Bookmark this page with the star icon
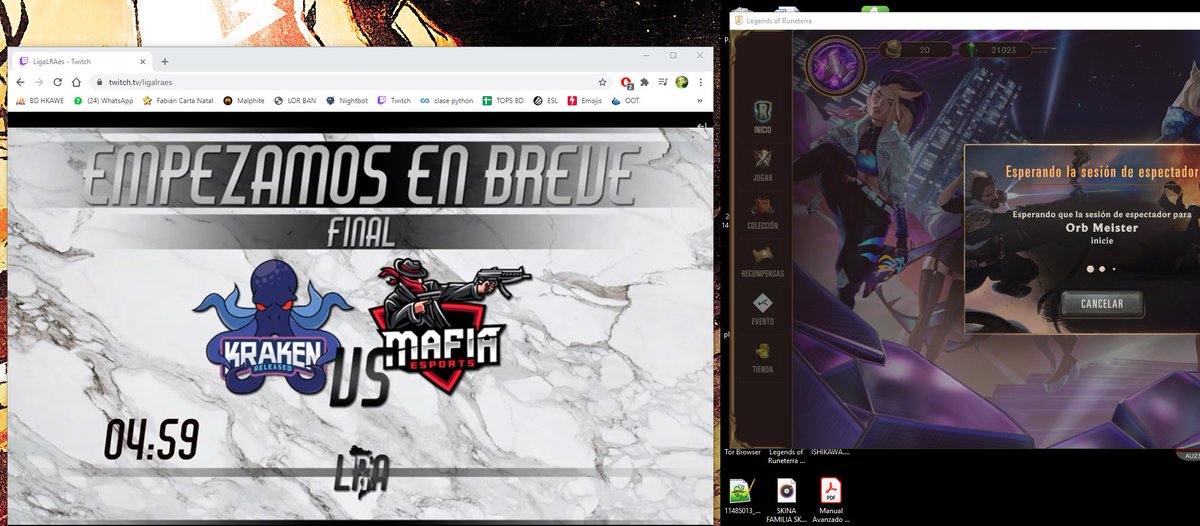Image resolution: width=1200 pixels, height=526 pixels. (602, 82)
